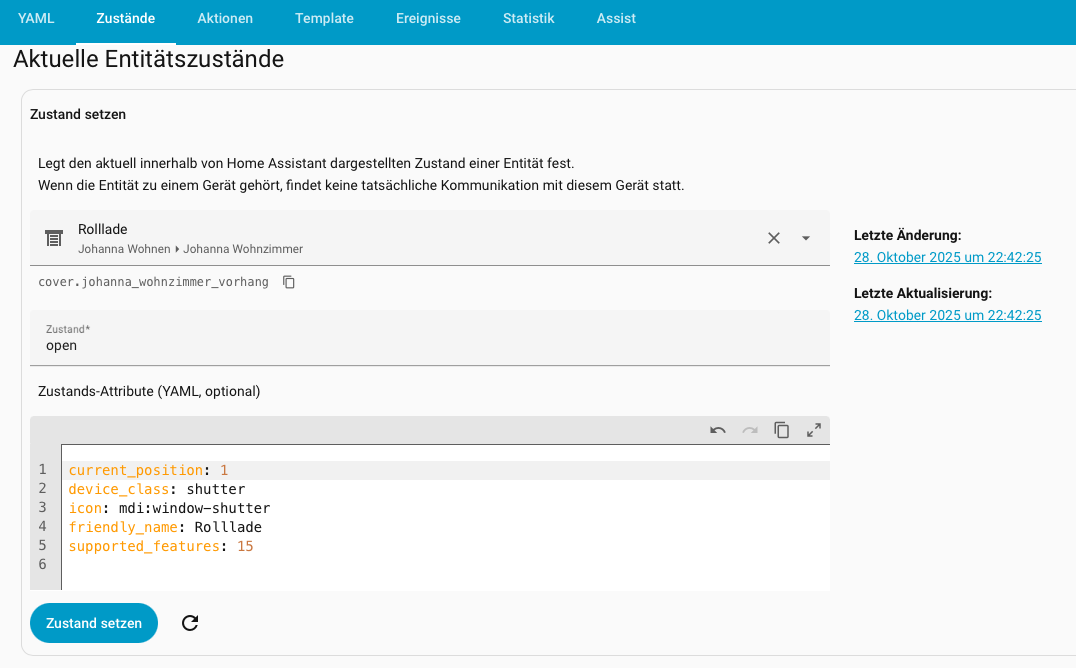
Task: Clear the selected Rolllade entity
Action: pyautogui.click(x=773, y=238)
